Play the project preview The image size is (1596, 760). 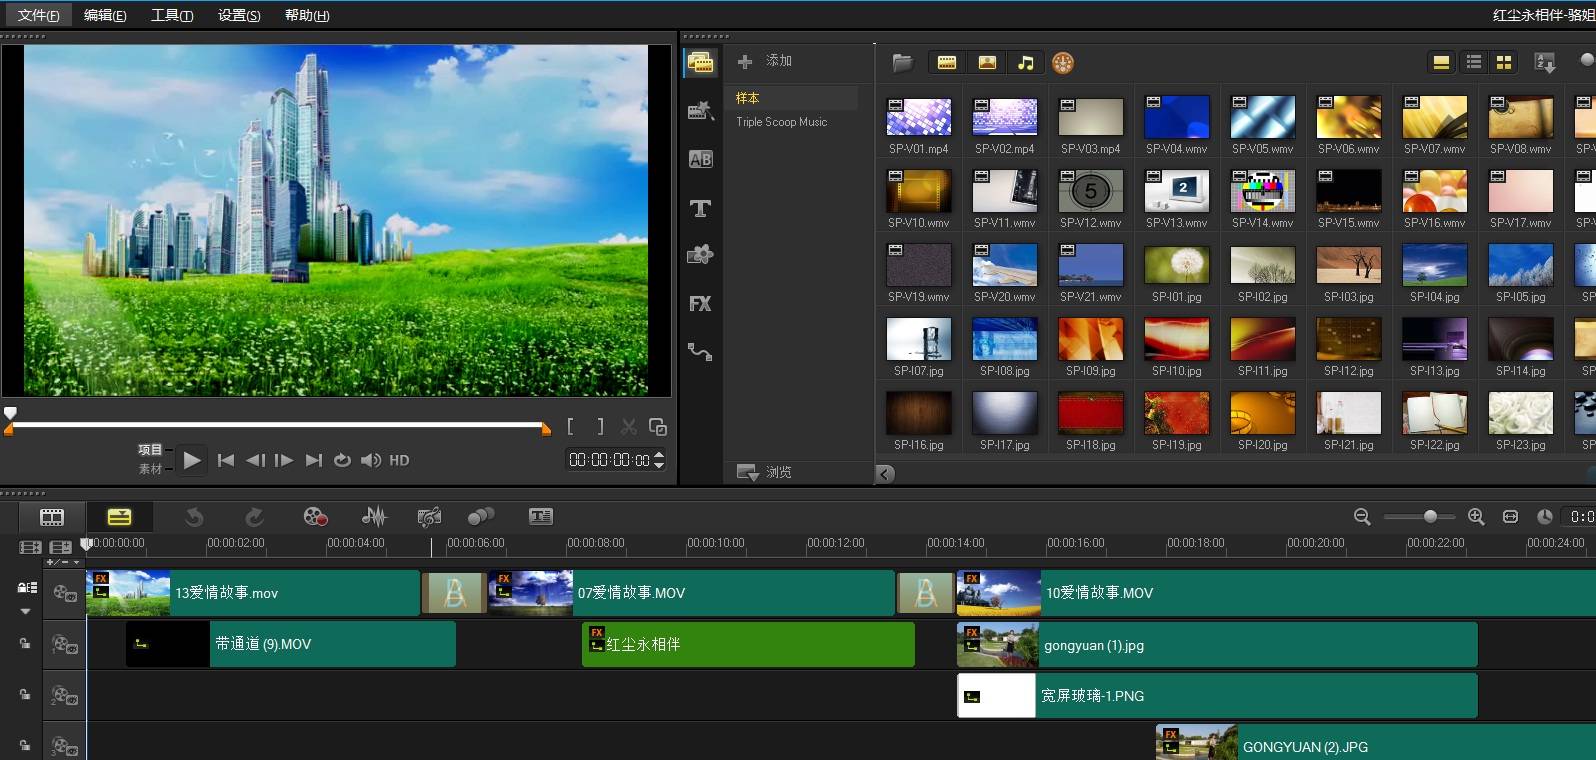pyautogui.click(x=192, y=460)
